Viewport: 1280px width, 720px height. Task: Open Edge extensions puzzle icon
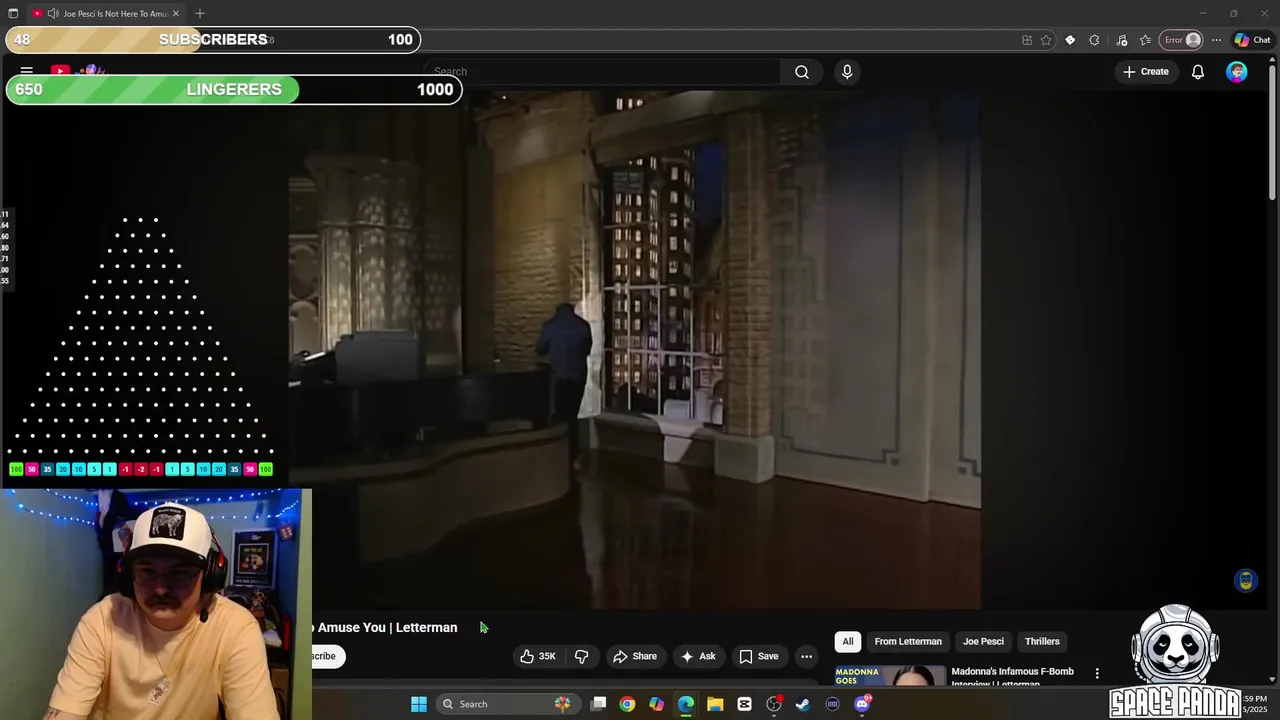tap(1094, 40)
